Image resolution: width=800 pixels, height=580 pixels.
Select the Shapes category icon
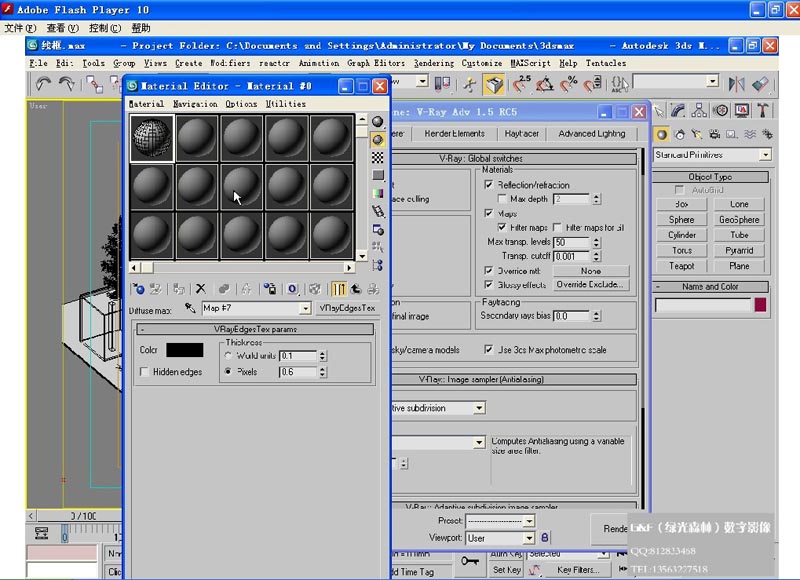pyautogui.click(x=680, y=135)
